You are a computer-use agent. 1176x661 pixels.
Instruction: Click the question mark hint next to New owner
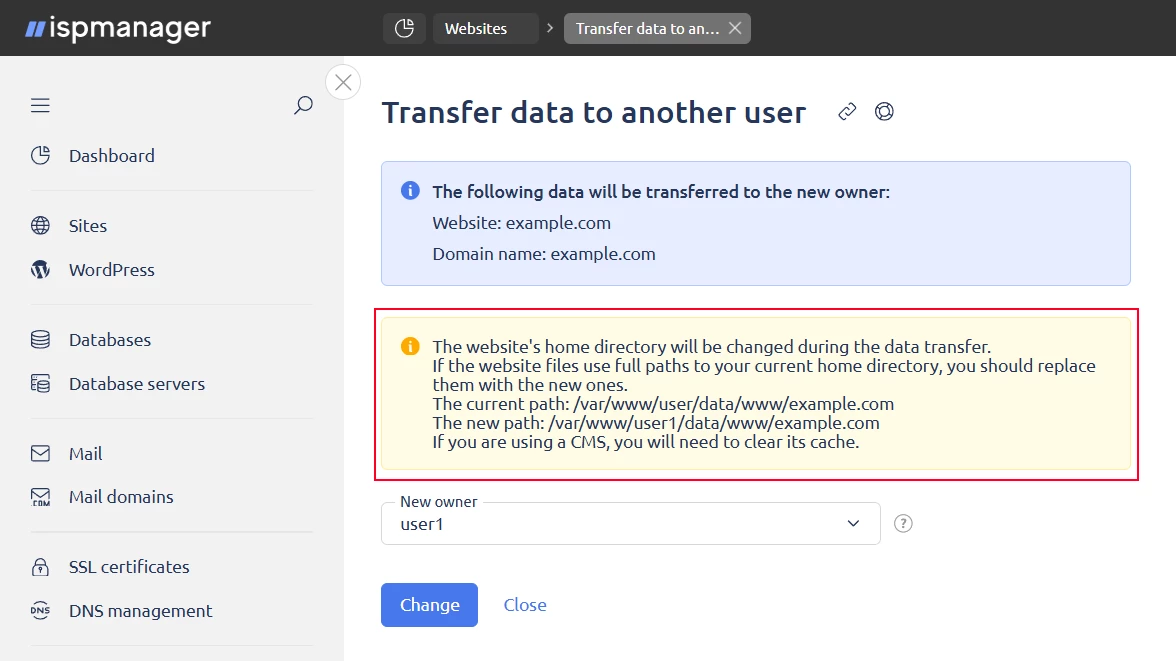903,523
